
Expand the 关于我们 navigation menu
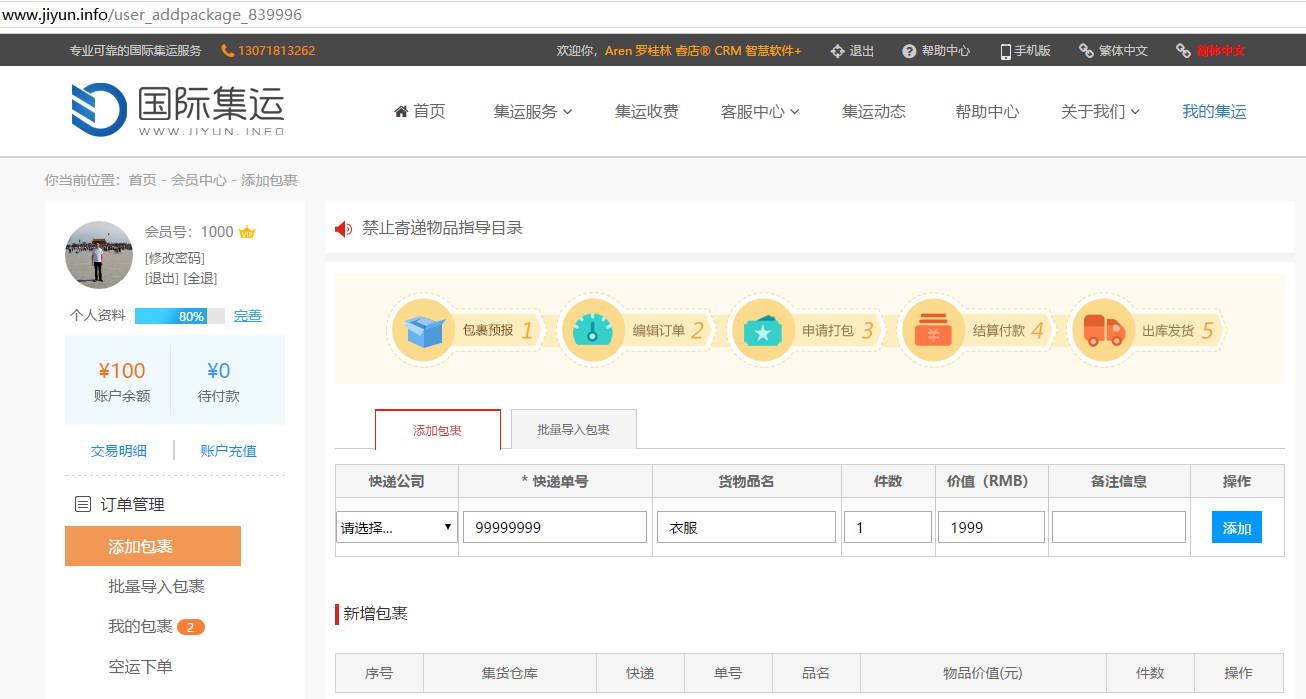coord(1100,112)
